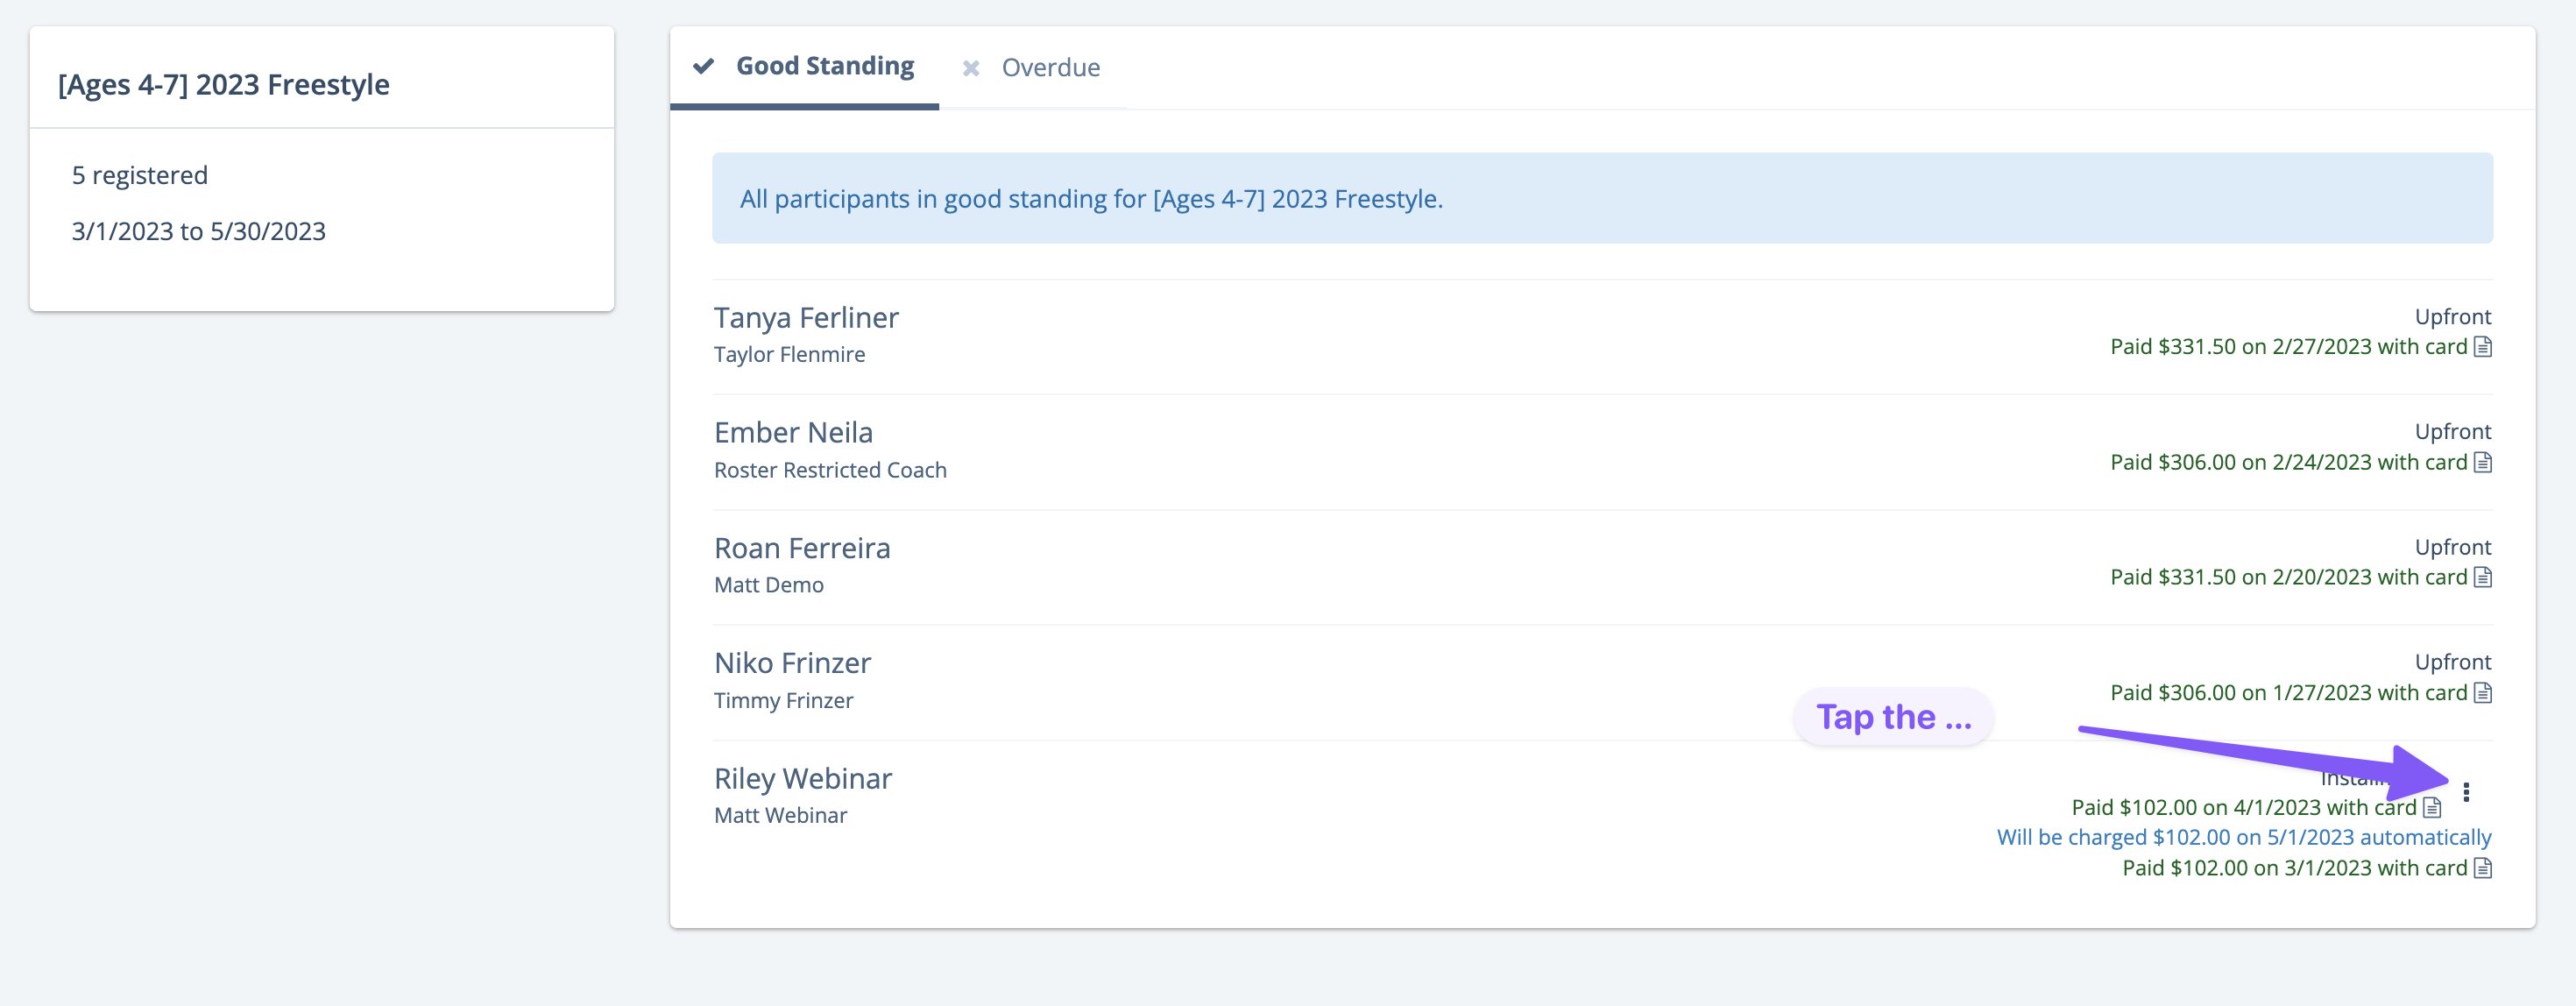Image resolution: width=2576 pixels, height=1006 pixels.
Task: Open receipt icon for Niko Frinzer's payment
Action: click(2482, 692)
